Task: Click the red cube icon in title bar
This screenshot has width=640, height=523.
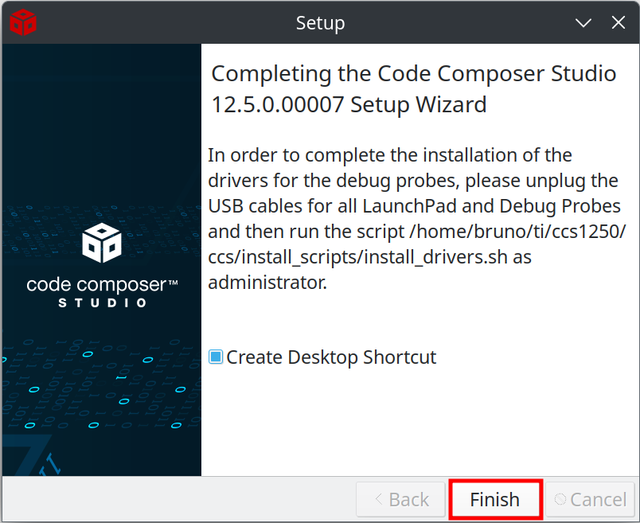Action: 23,22
